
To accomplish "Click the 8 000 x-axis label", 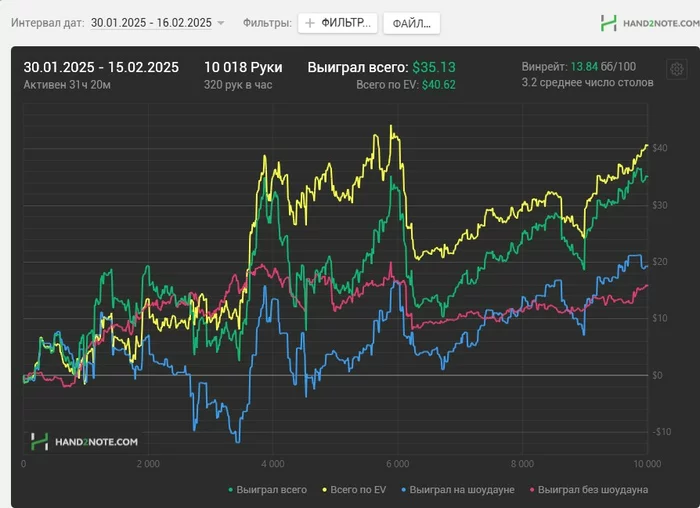I will pos(522,464).
